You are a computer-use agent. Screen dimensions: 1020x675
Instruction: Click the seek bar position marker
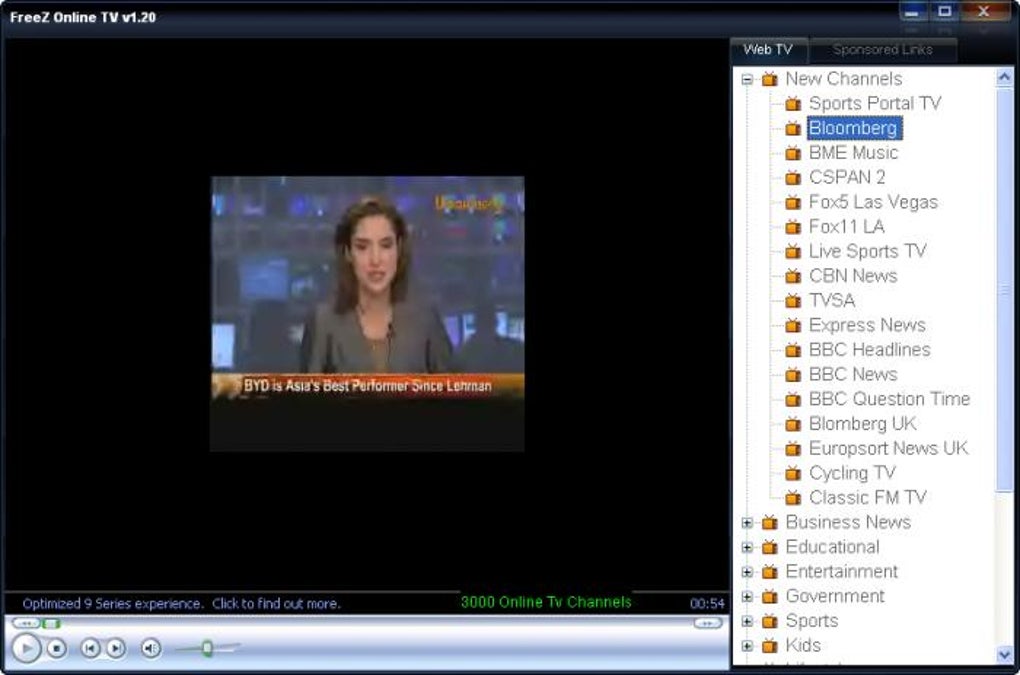click(51, 624)
